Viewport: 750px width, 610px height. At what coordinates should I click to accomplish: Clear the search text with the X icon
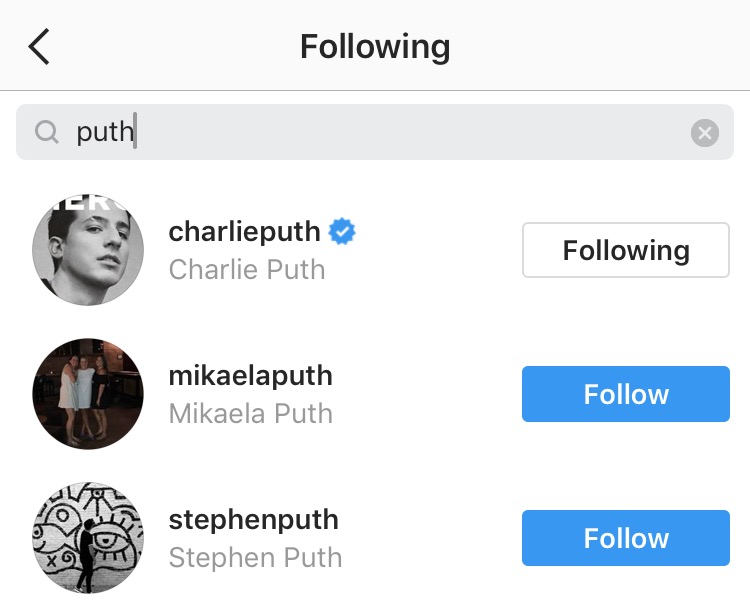(x=705, y=132)
